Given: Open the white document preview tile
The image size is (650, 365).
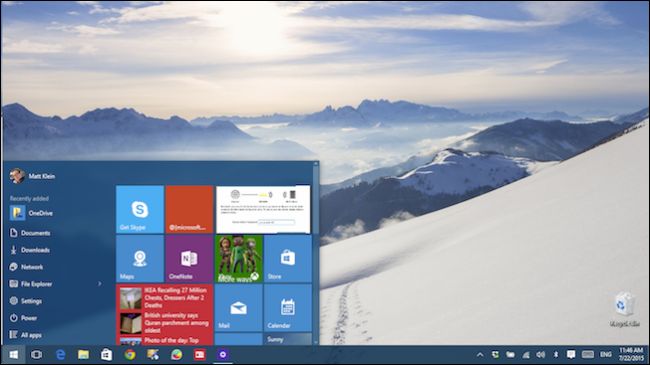Looking at the screenshot, I should click(263, 209).
